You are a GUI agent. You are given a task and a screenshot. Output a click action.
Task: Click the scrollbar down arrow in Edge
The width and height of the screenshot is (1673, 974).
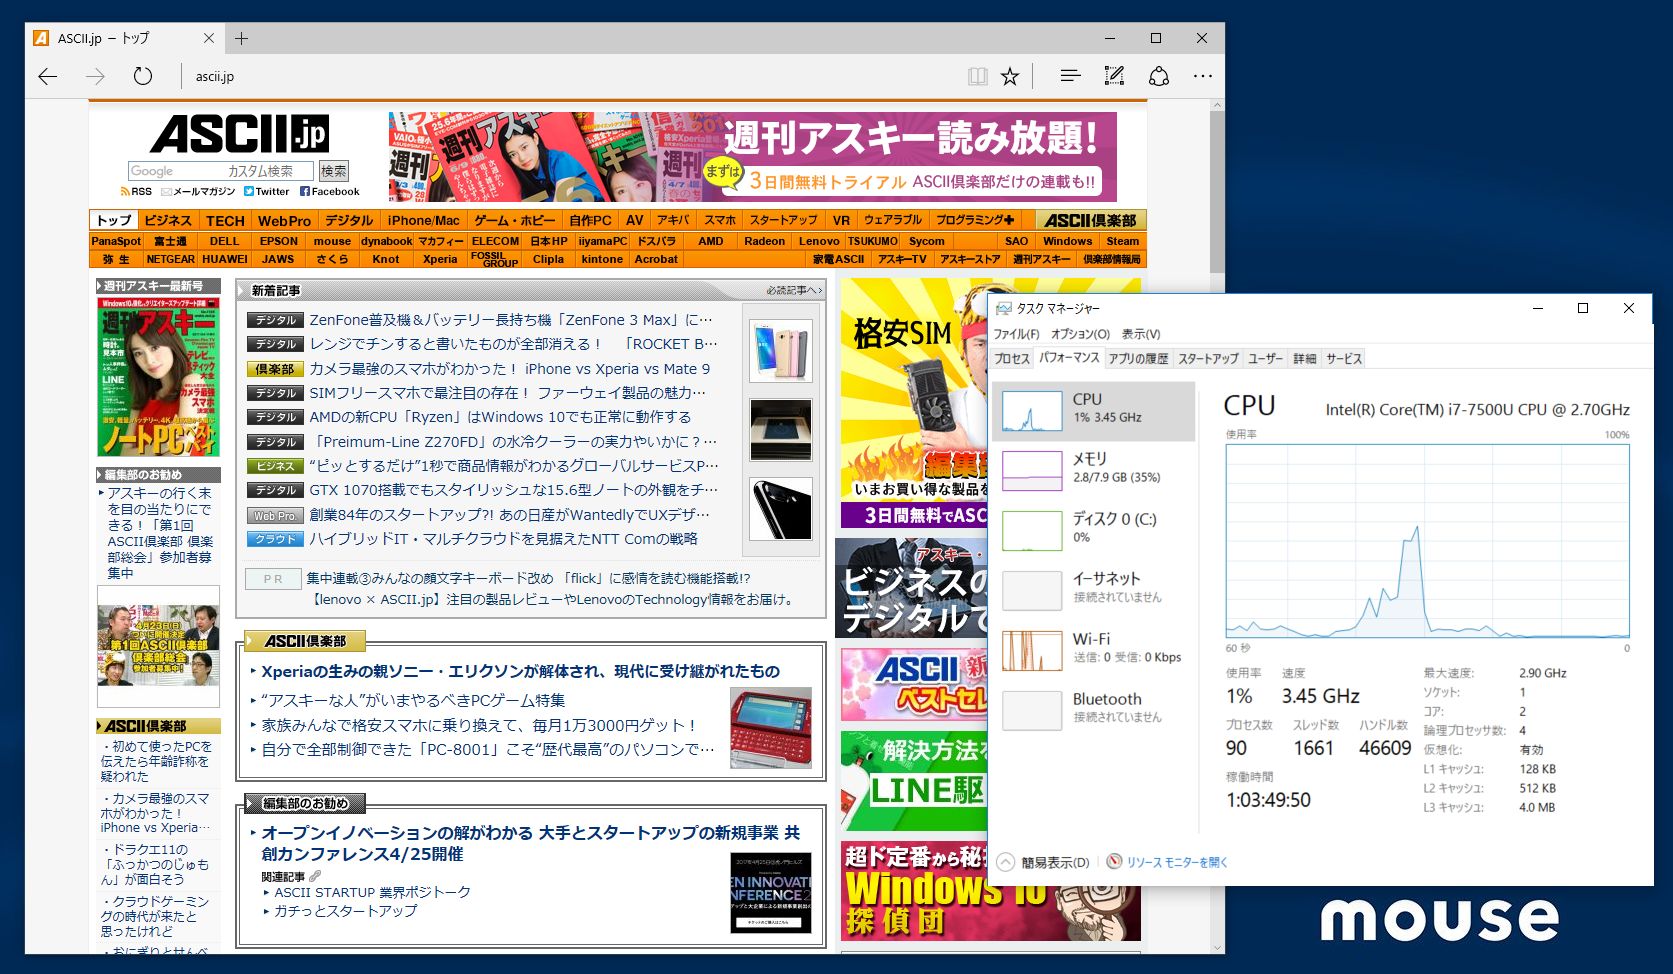1217,946
